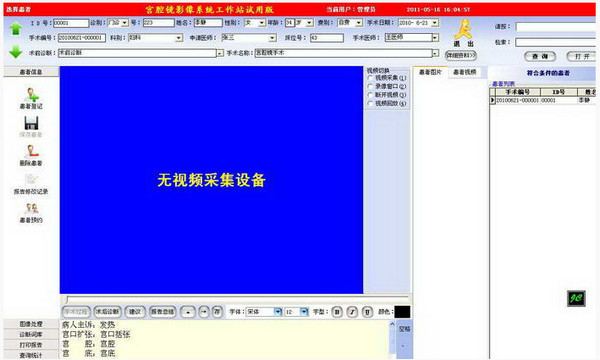Viewport: 600px width, 360px height.
Task: Click the 病人主诉 line in report text
Action: [88, 325]
